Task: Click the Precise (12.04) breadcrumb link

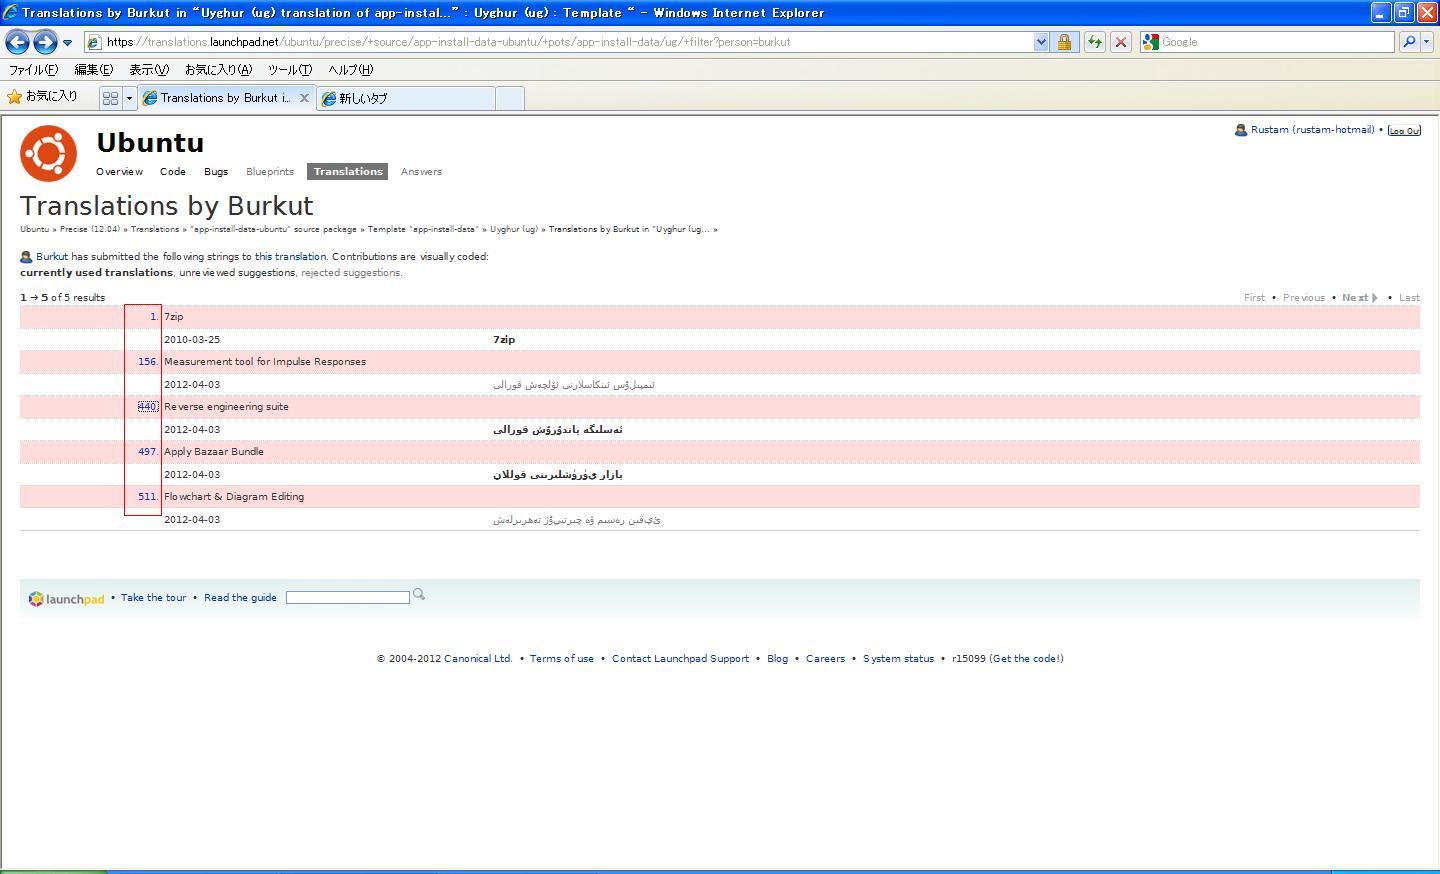Action: coord(90,229)
